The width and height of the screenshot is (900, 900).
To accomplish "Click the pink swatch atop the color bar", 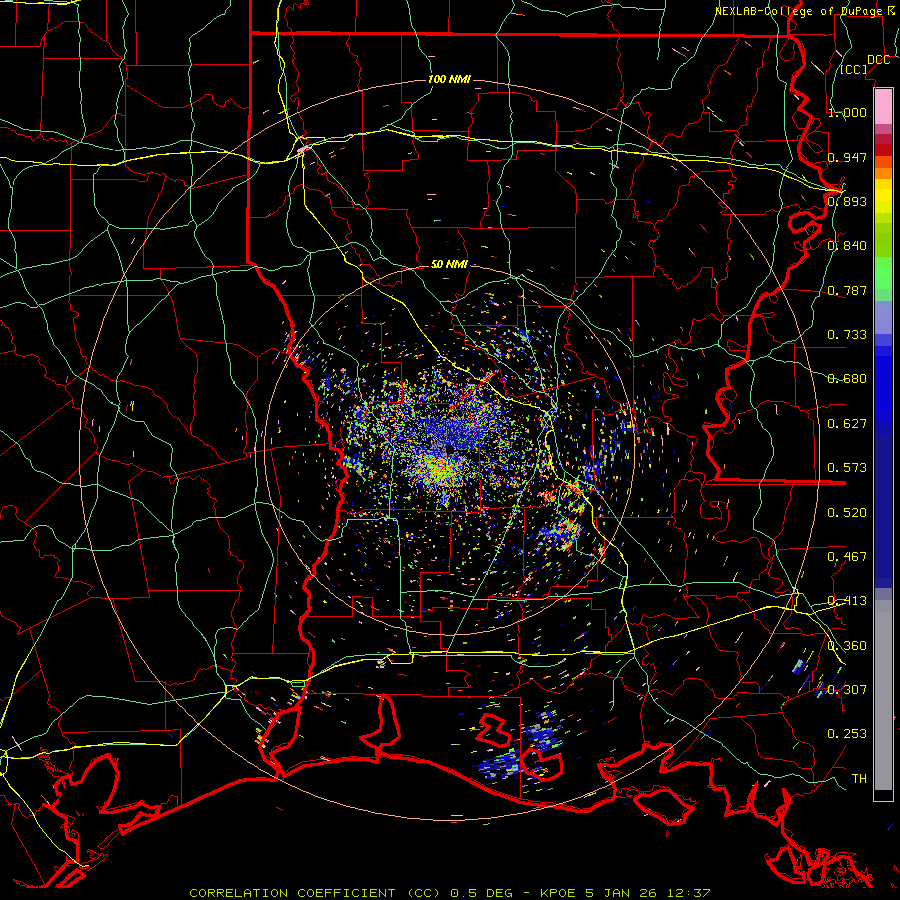I will 883,106.
